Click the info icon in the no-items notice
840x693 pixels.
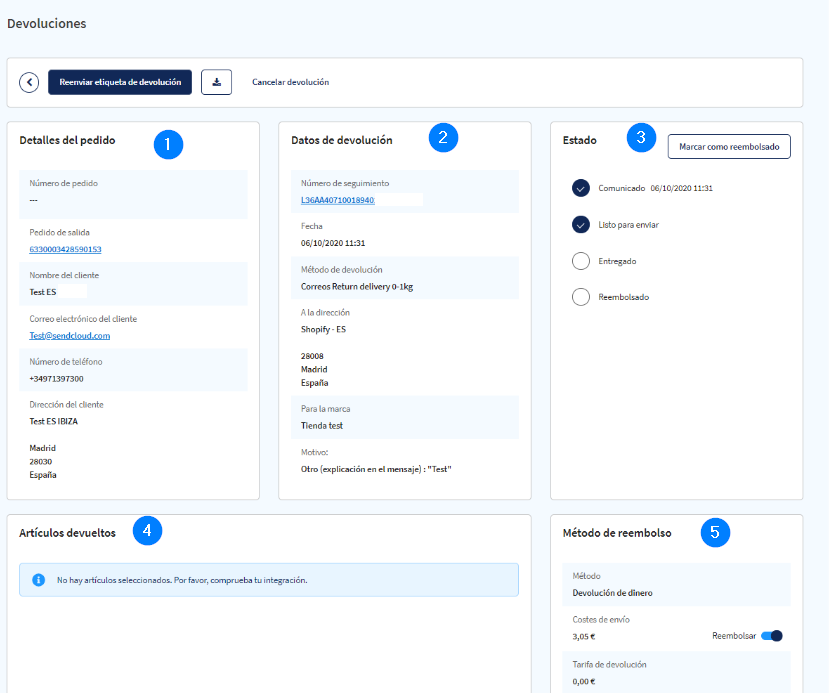[39, 579]
